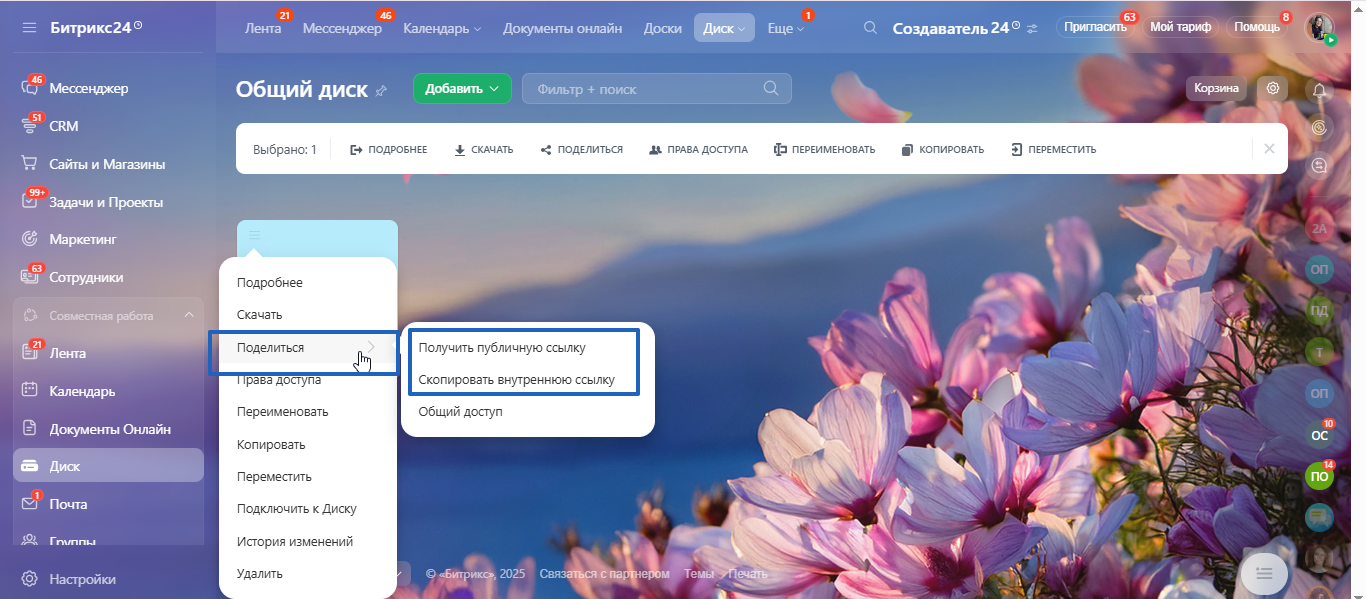Choose Переместить from the context menu

coord(275,476)
